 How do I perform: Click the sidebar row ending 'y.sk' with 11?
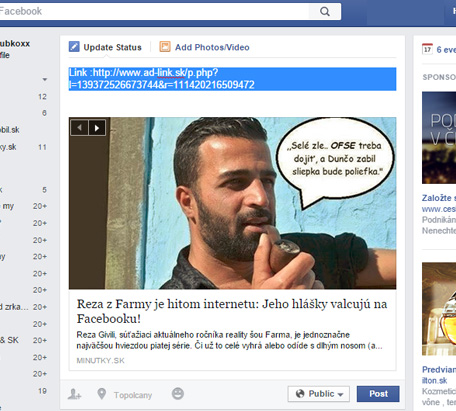[24, 147]
